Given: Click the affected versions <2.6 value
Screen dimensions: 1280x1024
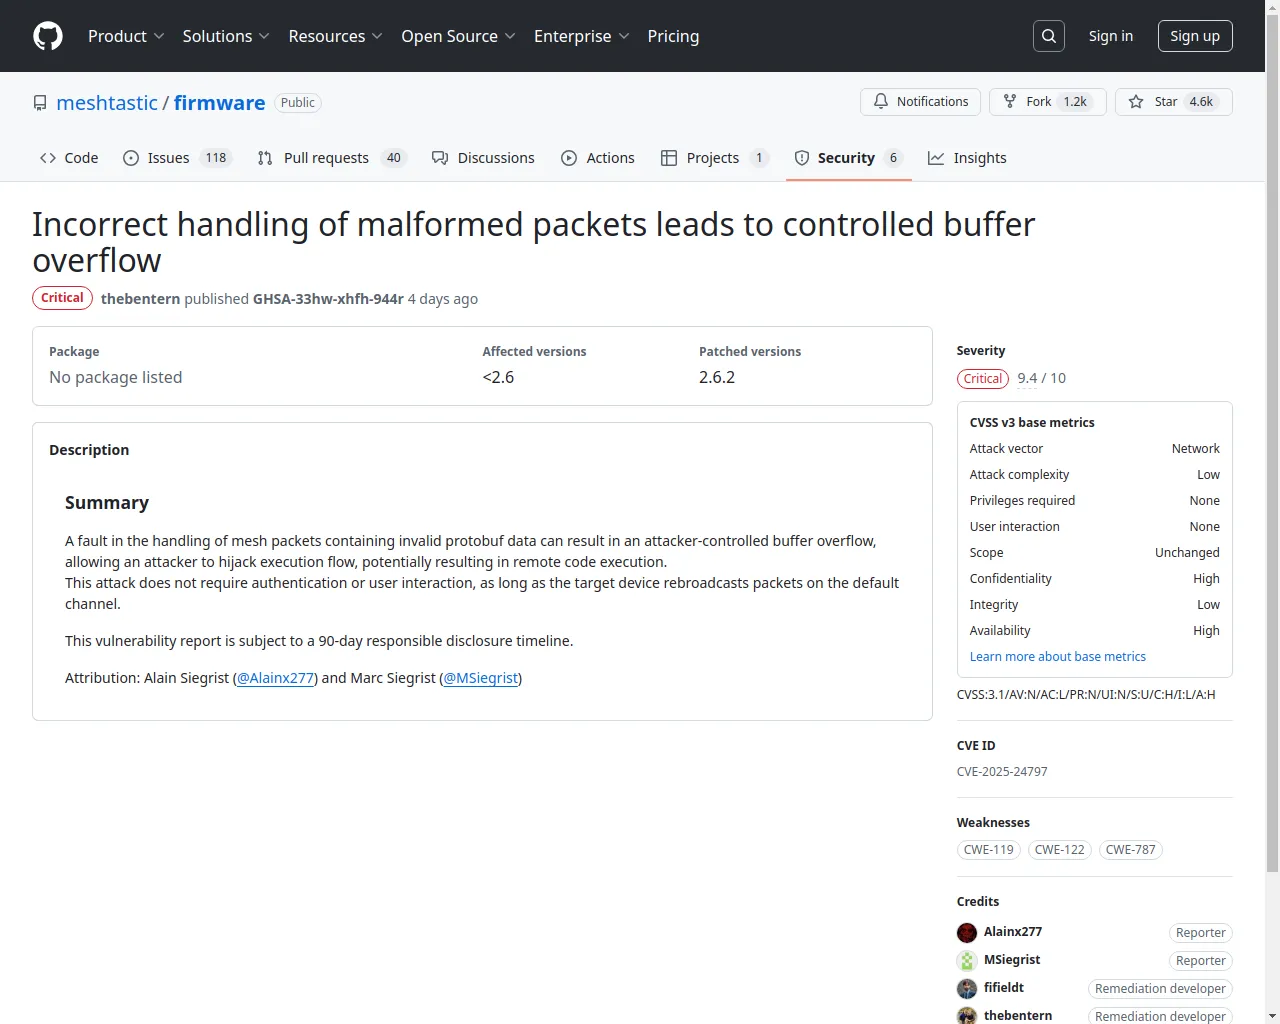Looking at the screenshot, I should [498, 377].
